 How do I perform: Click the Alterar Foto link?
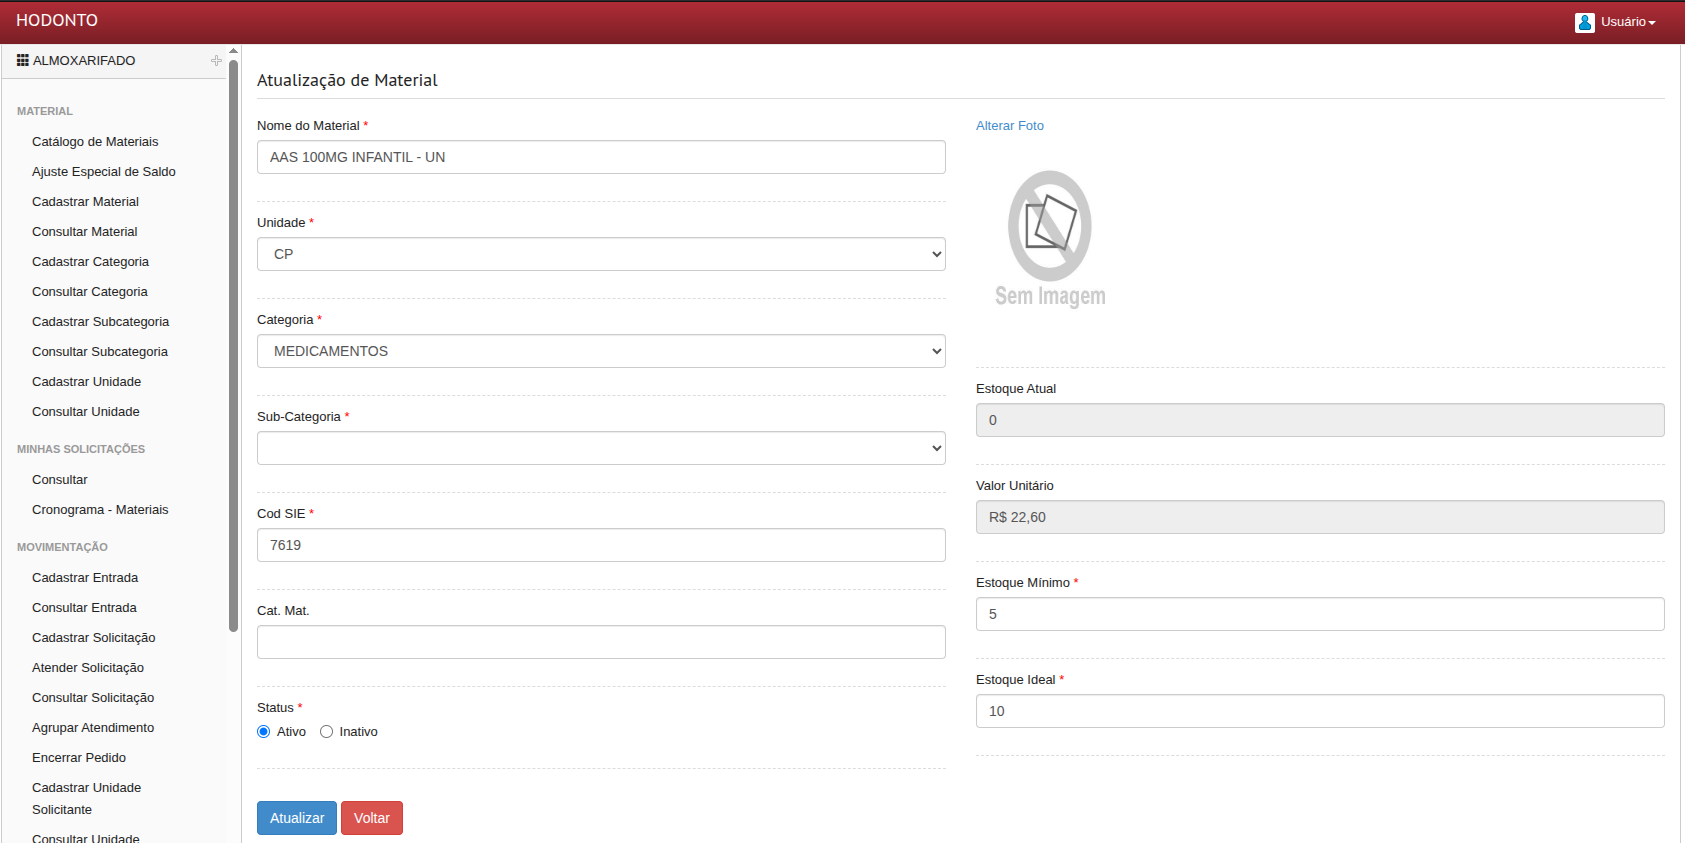point(1009,126)
